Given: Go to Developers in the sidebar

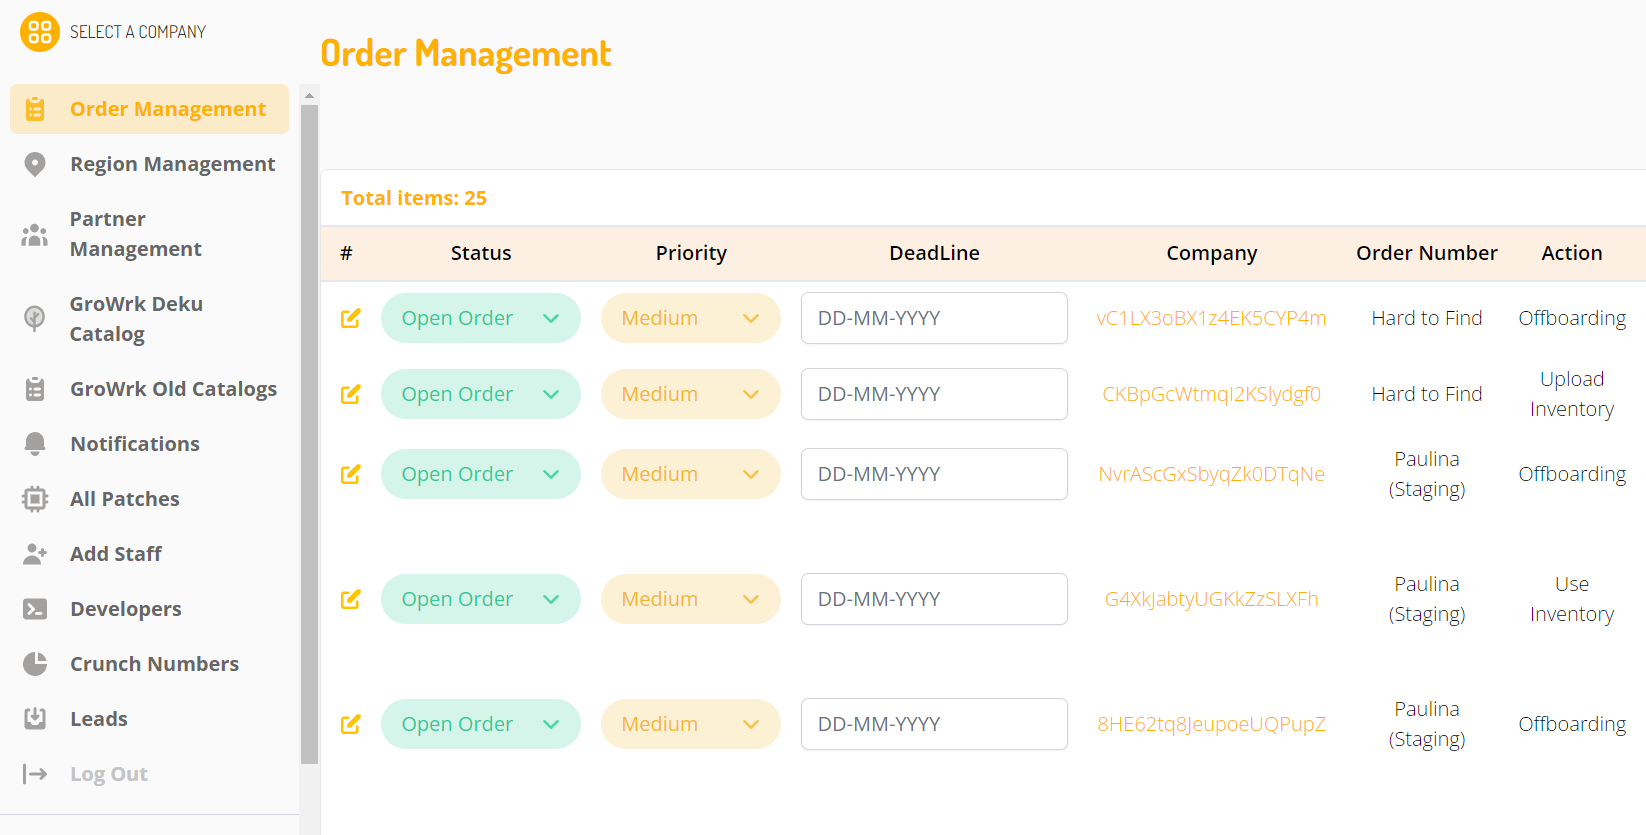Looking at the screenshot, I should click(126, 609).
